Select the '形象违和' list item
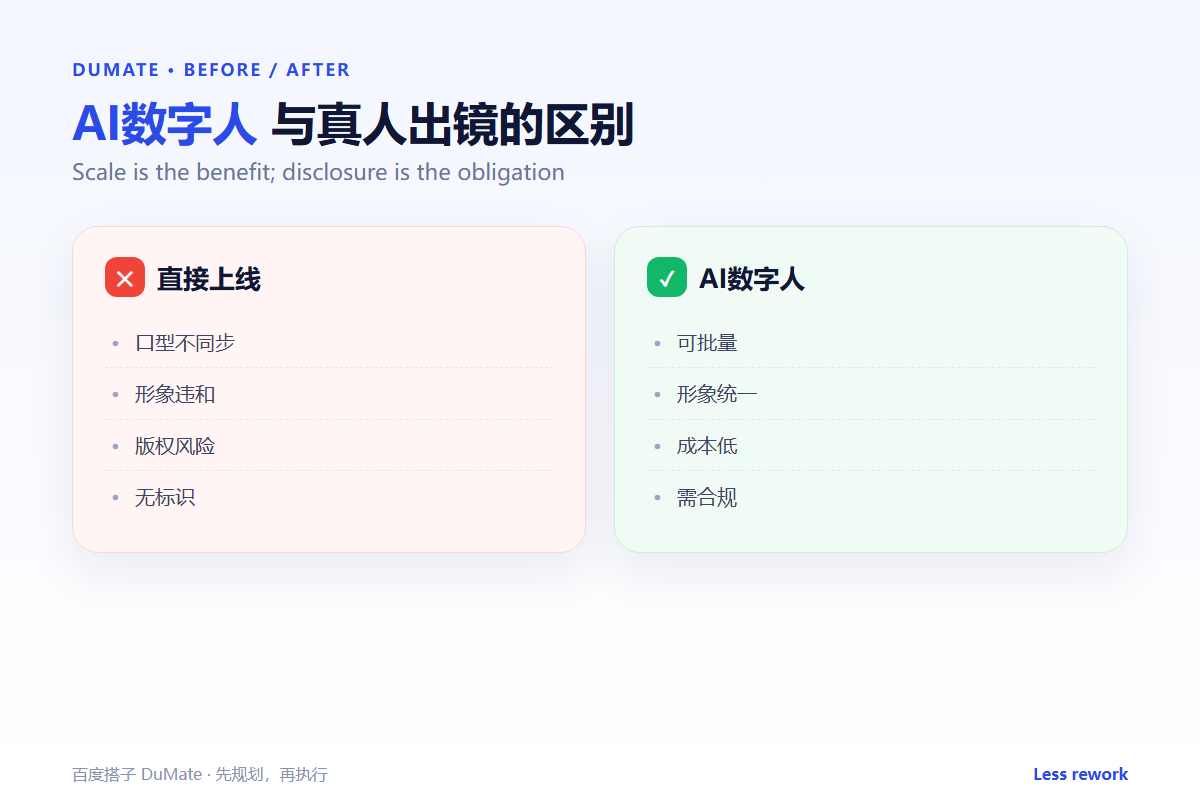 tap(329, 394)
